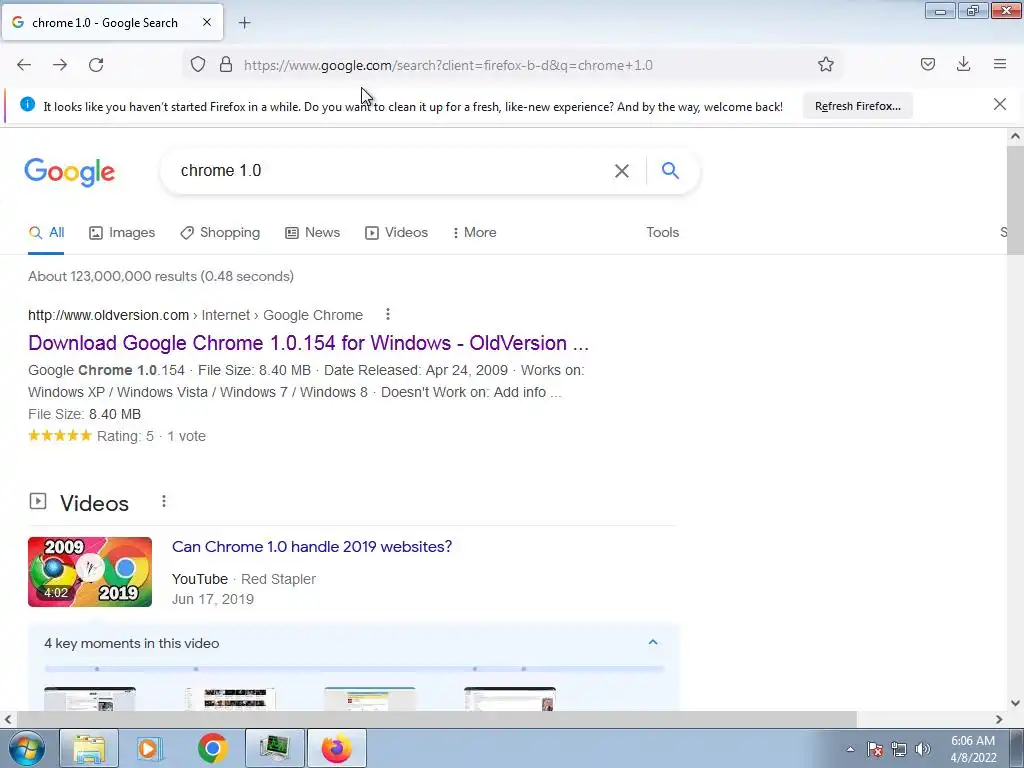Click the magnifier search button

click(x=670, y=170)
